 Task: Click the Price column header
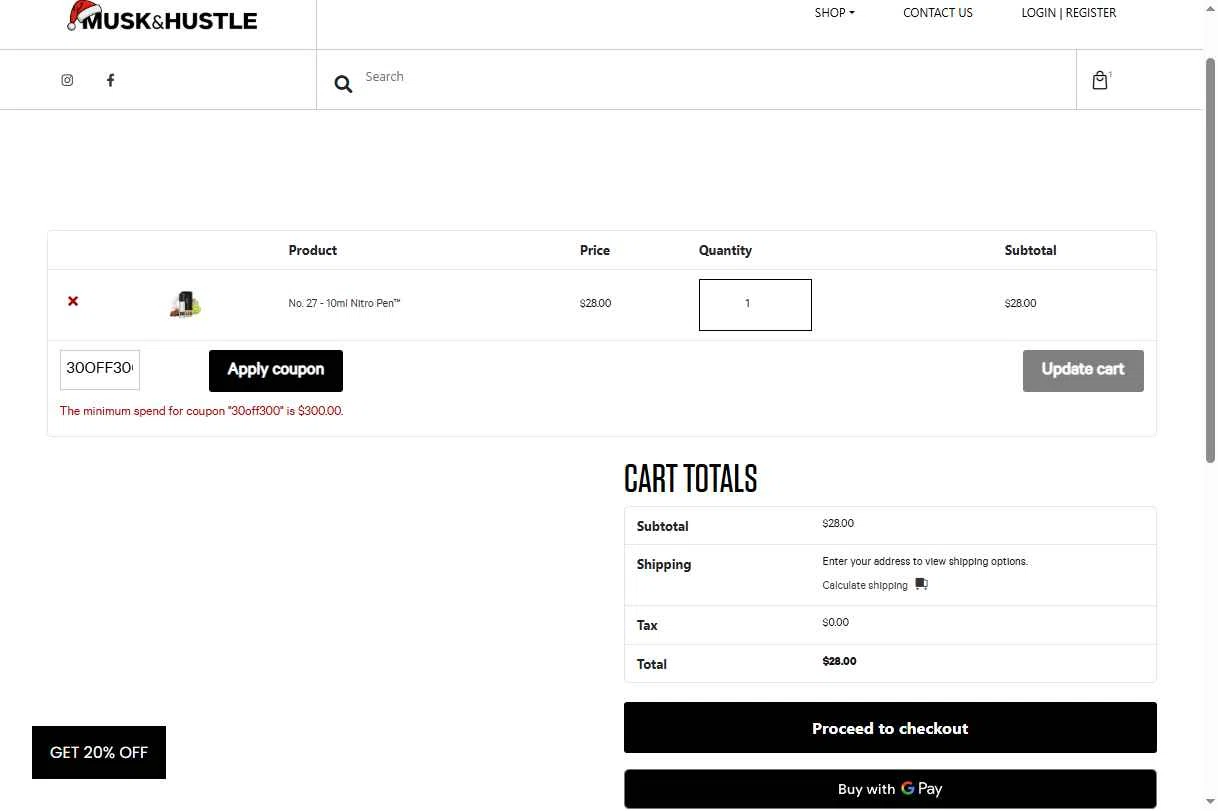(595, 250)
